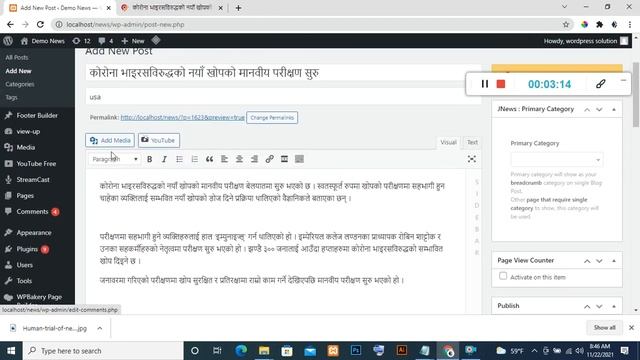Open the browser extensions puzzle icon
640x360 pixels.
tap(599, 24)
